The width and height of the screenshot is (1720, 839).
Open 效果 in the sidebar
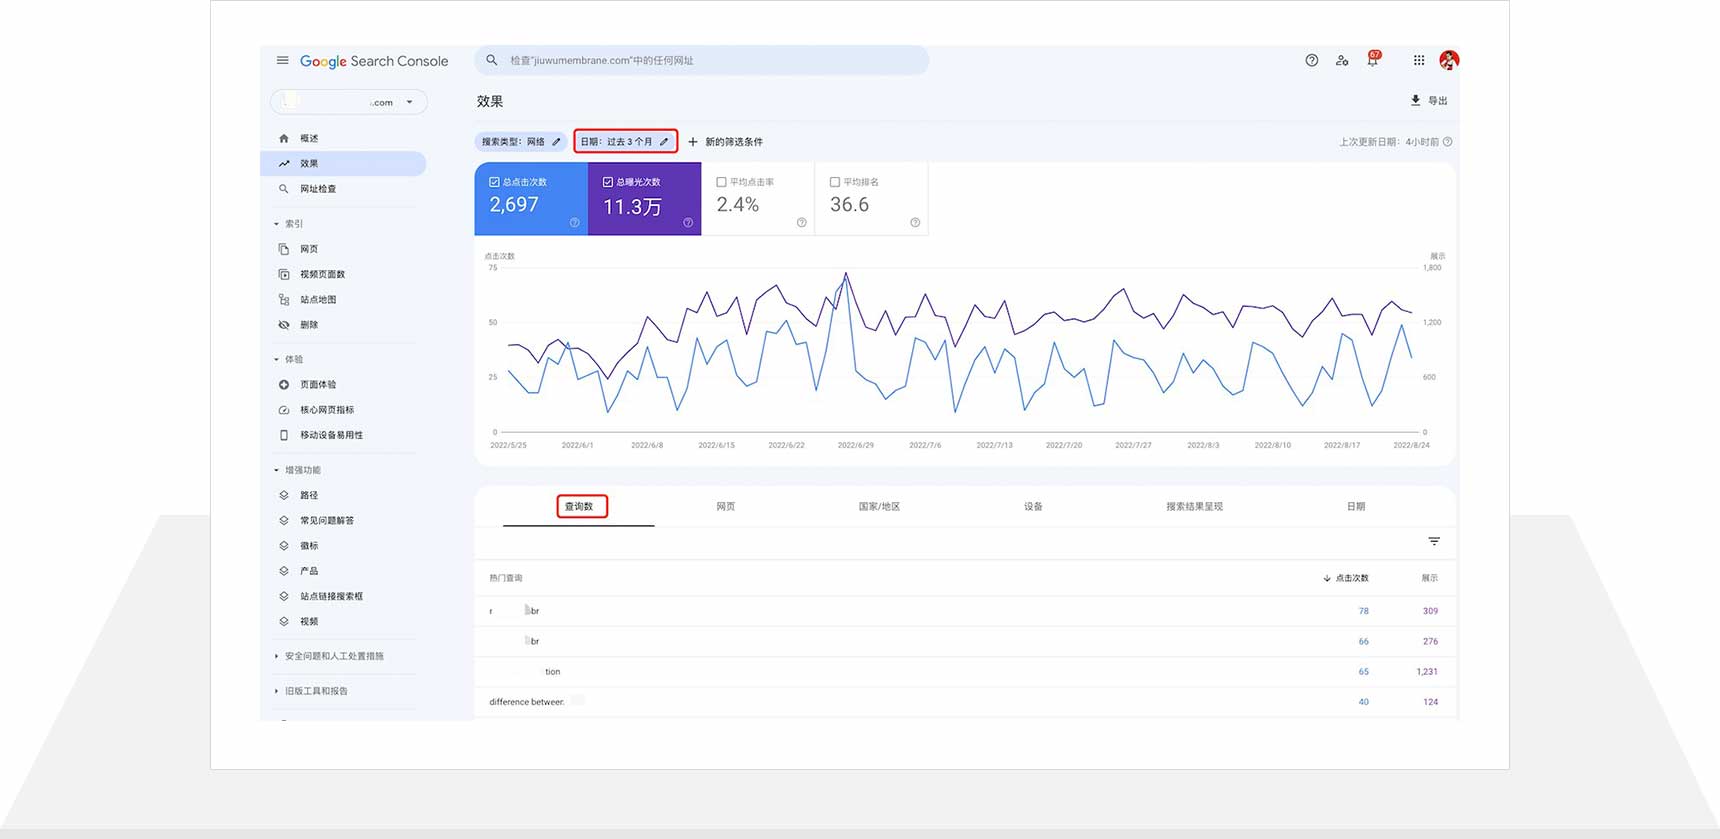coord(343,164)
